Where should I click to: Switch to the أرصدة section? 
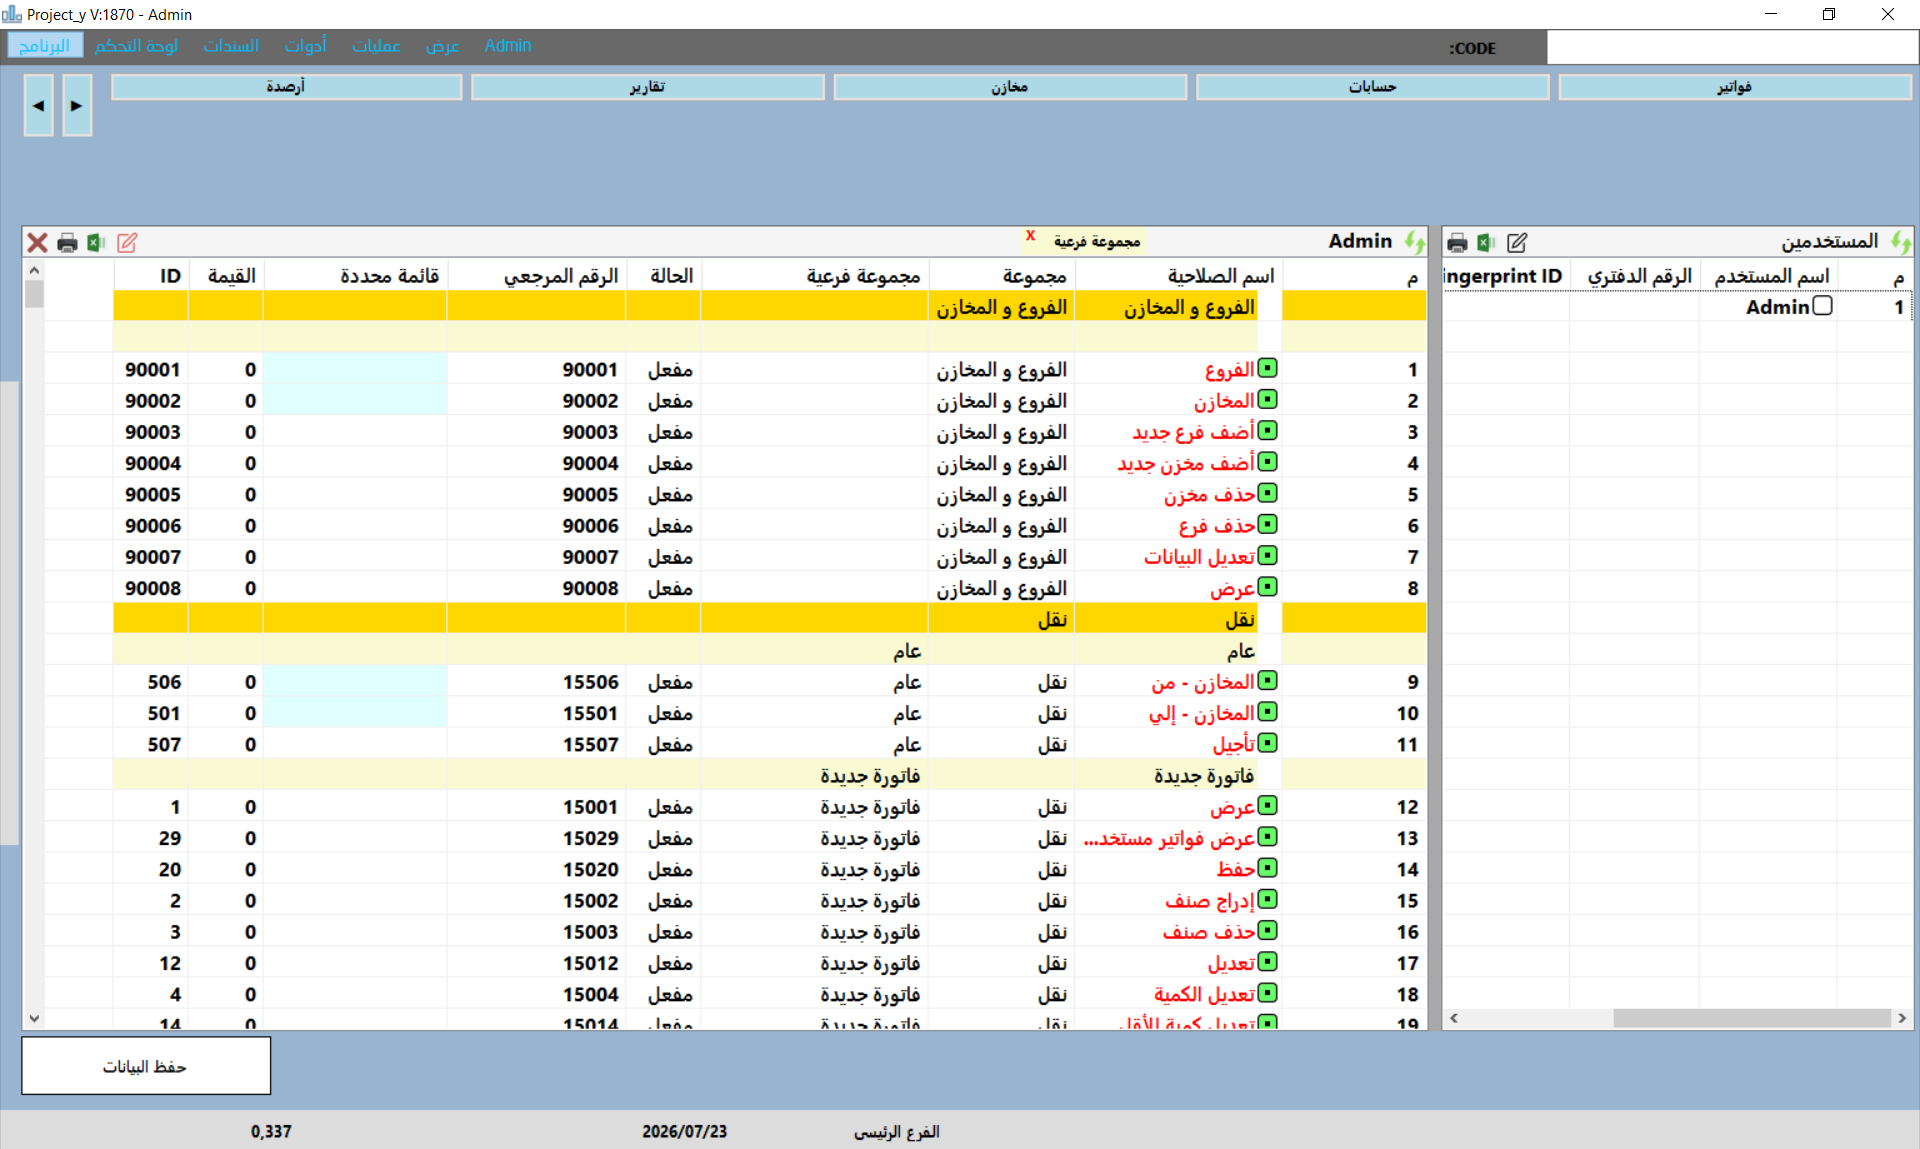point(286,87)
